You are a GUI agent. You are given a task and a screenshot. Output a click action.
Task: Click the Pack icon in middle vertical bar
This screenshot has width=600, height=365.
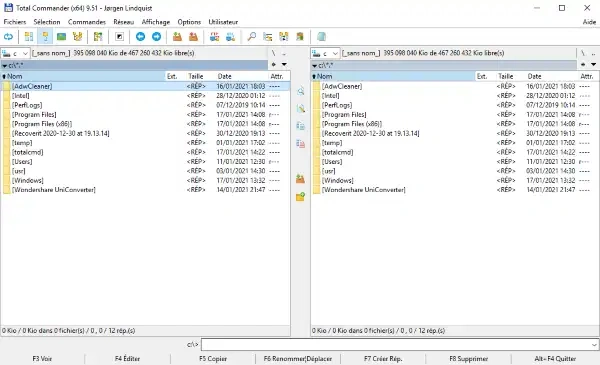click(301, 179)
